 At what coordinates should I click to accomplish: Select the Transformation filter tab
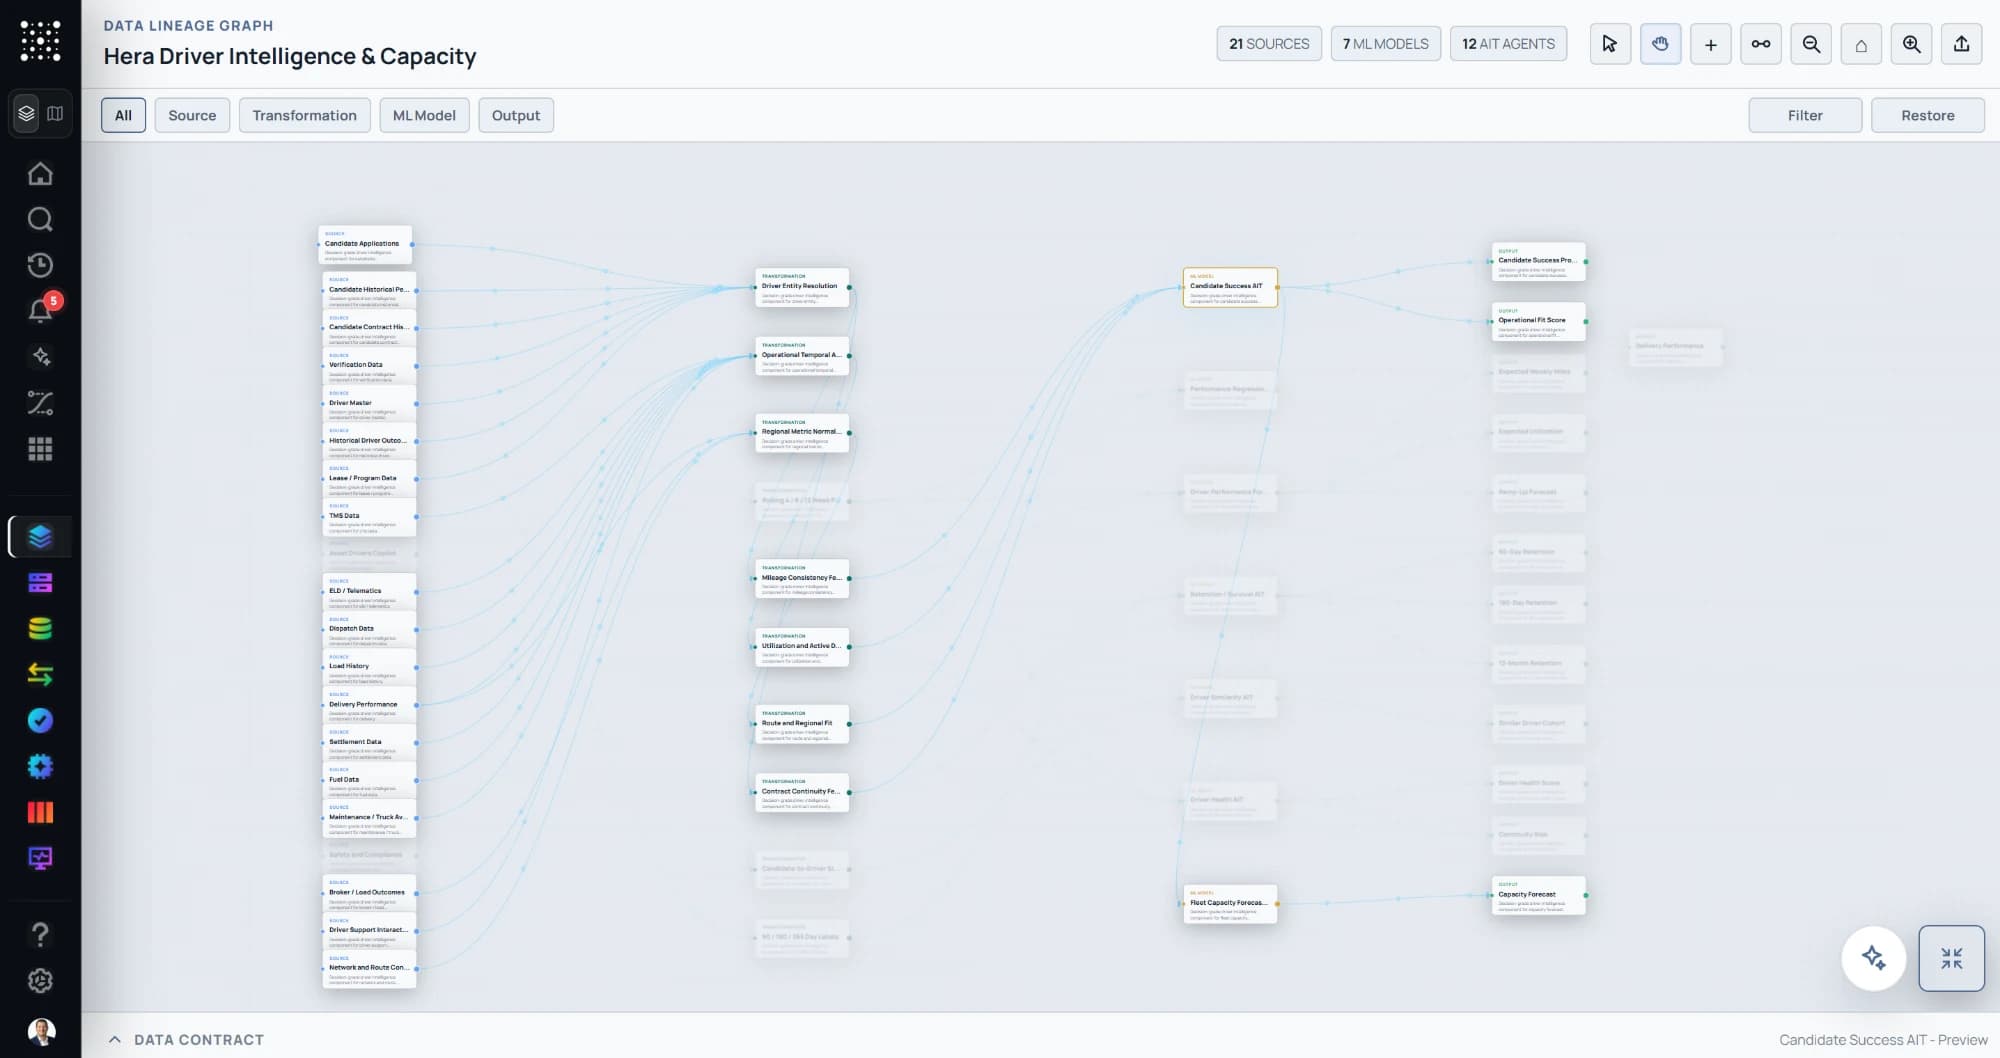tap(304, 115)
